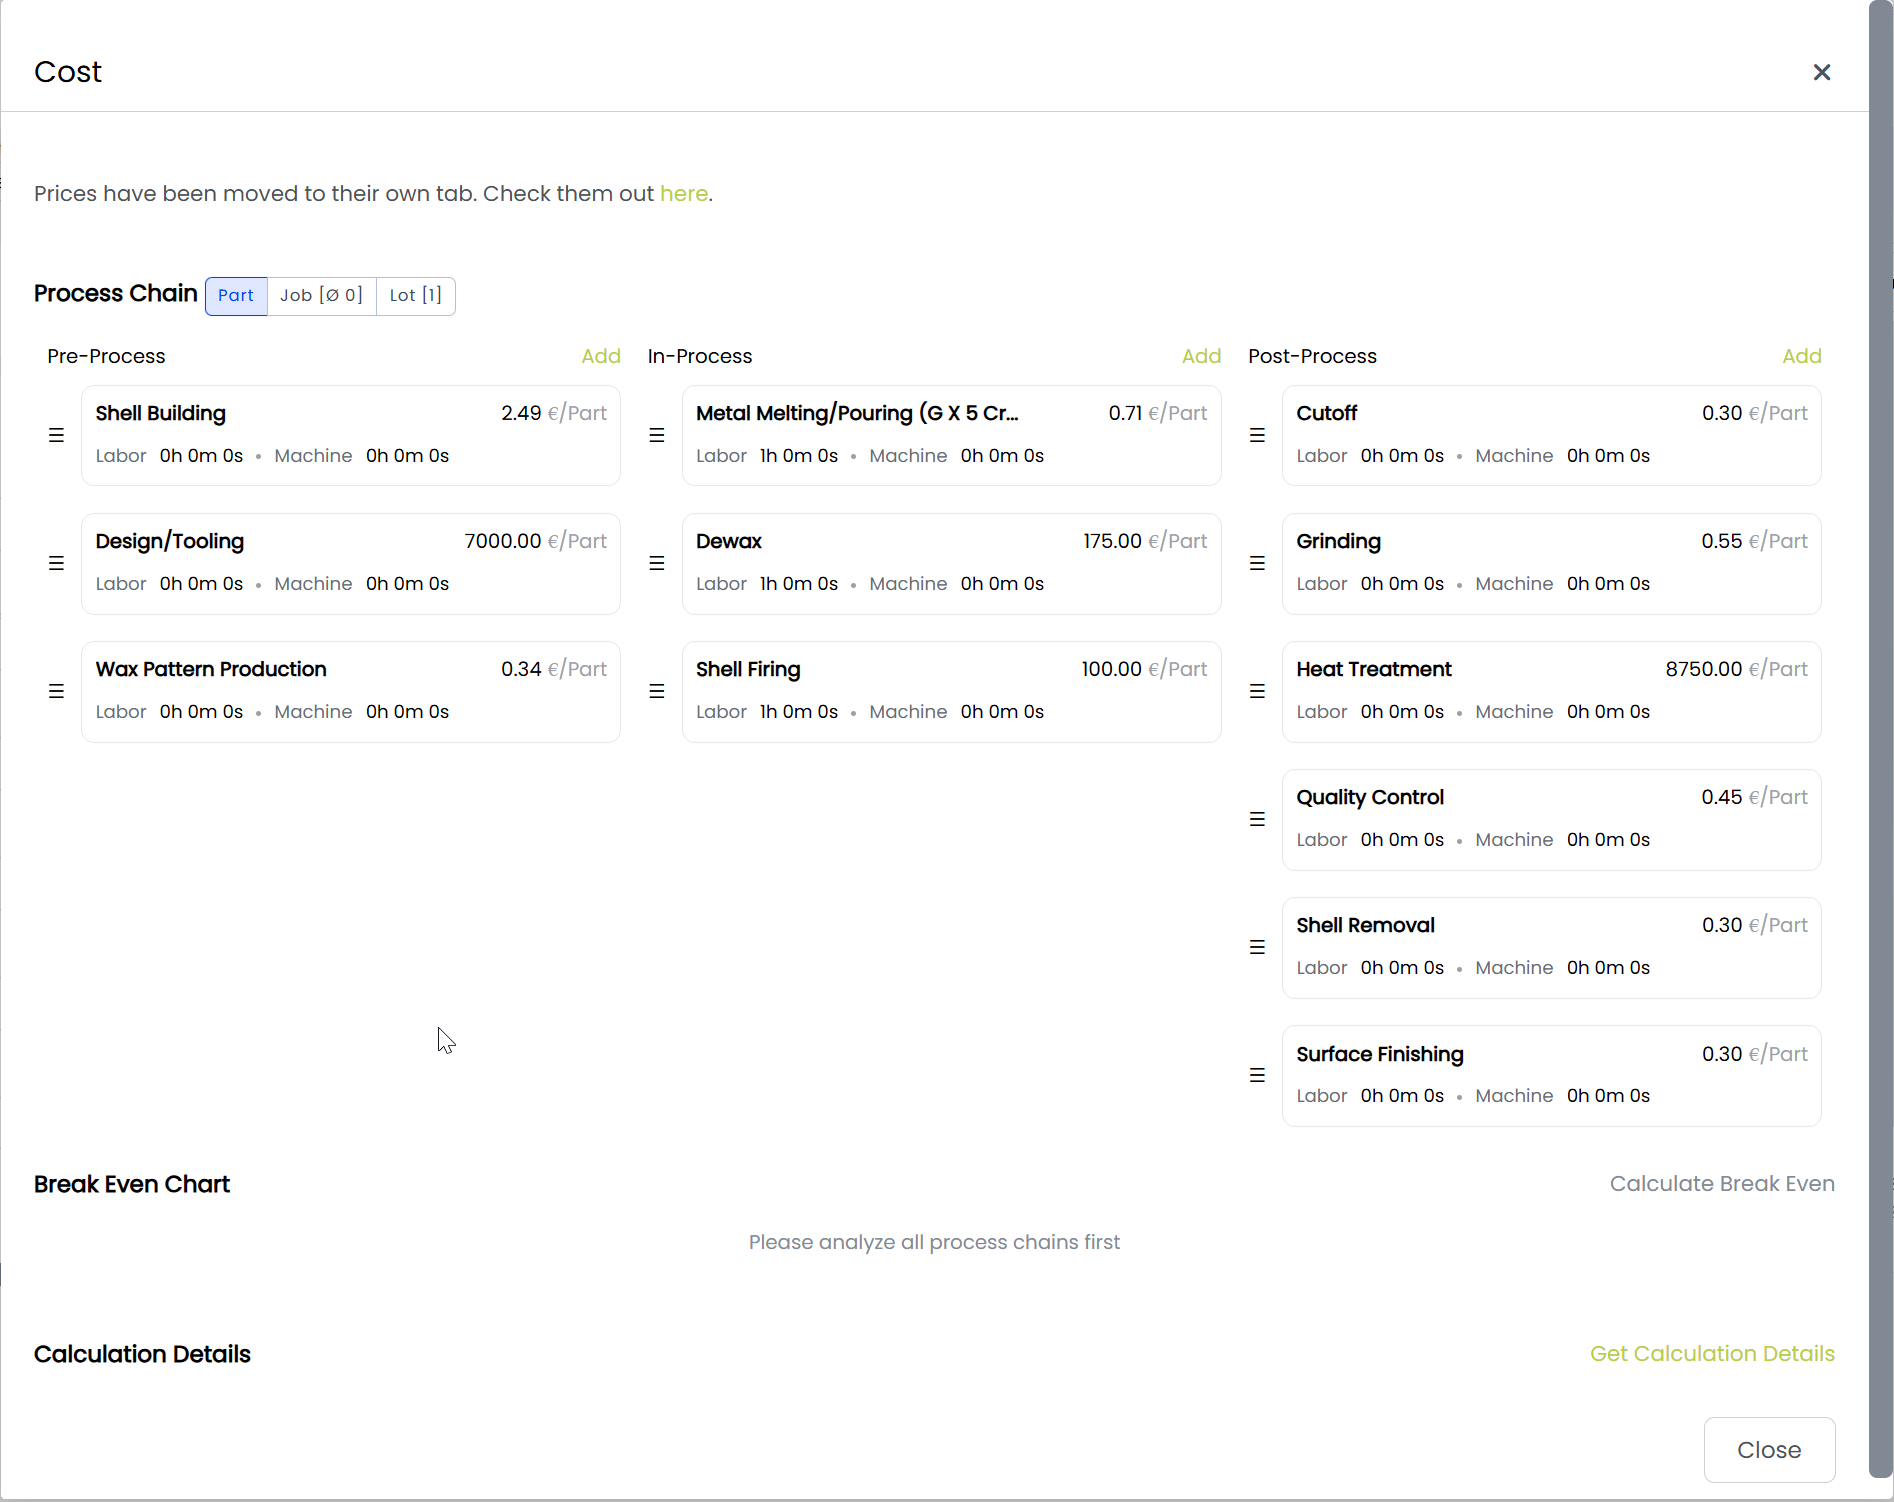Screen dimensions: 1894x1502
Task: Click the drag handle beside Metal Melting/Pouring
Action: 657,435
